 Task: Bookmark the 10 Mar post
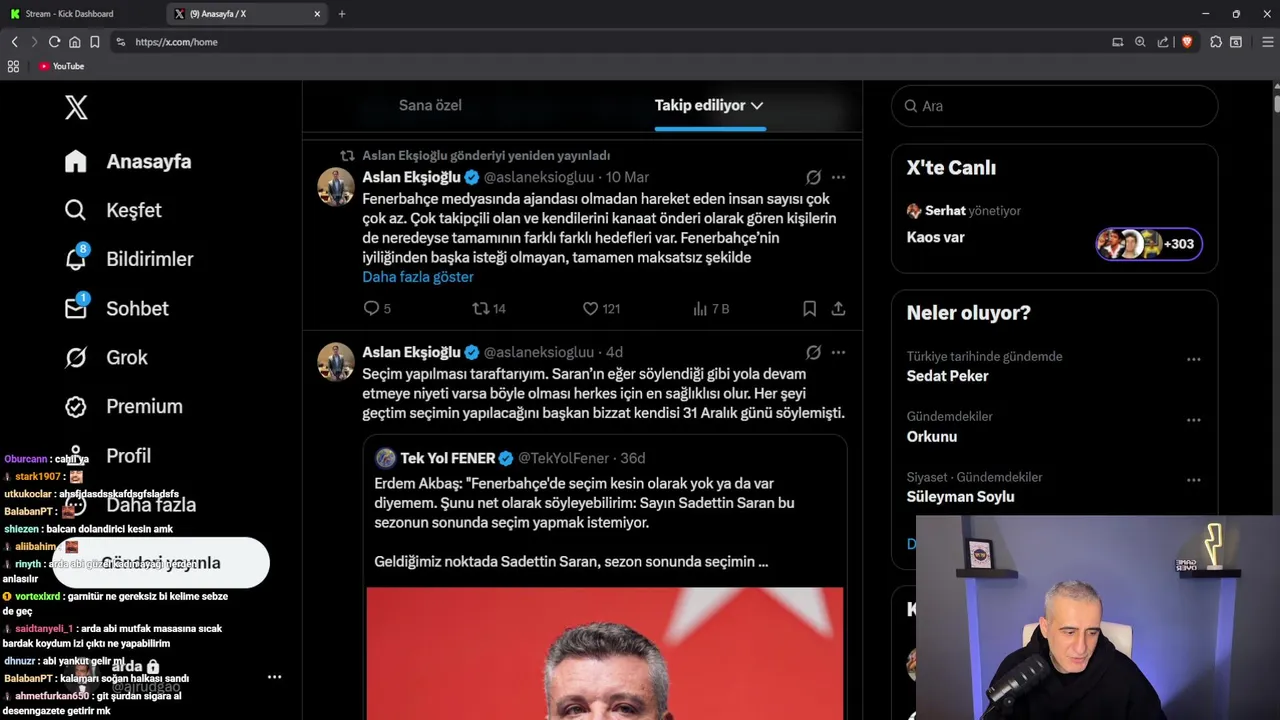point(809,308)
